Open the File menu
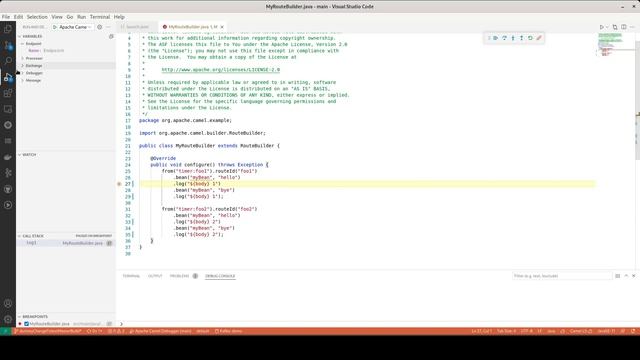Viewport: 640px width, 360px height. point(6,17)
